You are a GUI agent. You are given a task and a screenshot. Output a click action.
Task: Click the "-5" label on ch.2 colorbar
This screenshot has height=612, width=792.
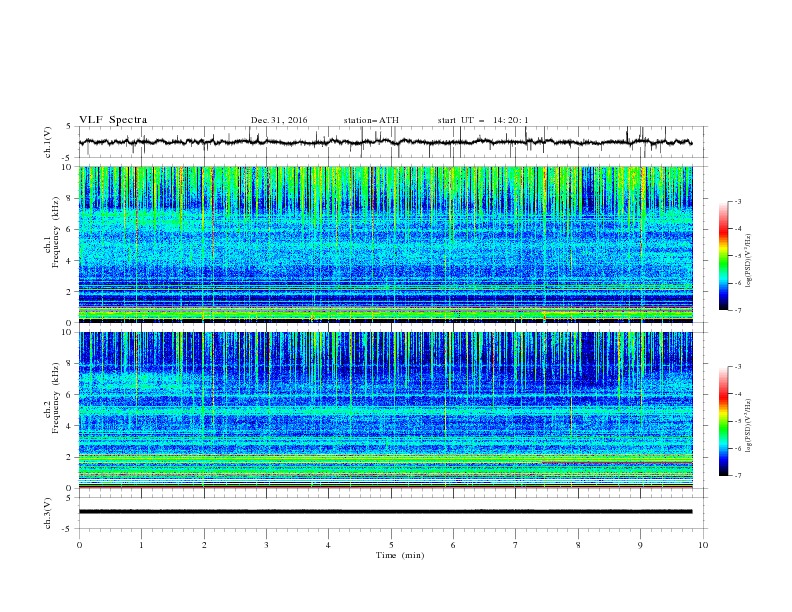(738, 421)
